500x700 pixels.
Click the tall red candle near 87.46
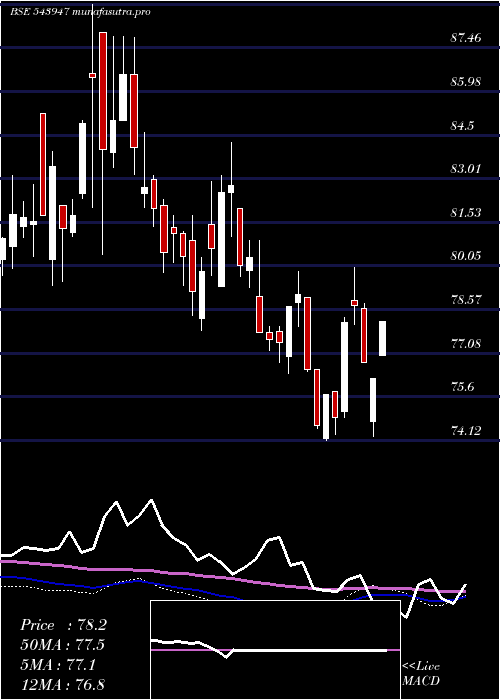click(x=103, y=91)
